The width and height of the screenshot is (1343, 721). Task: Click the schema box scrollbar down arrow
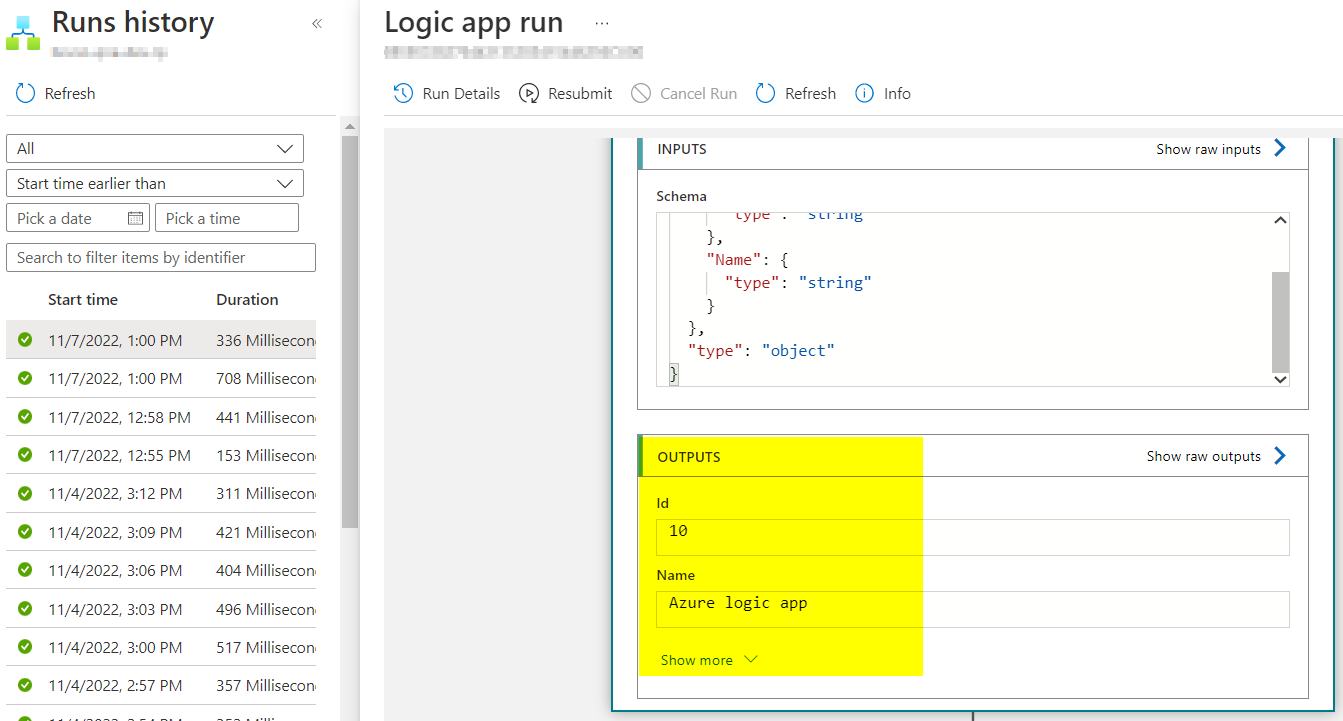[x=1280, y=379]
